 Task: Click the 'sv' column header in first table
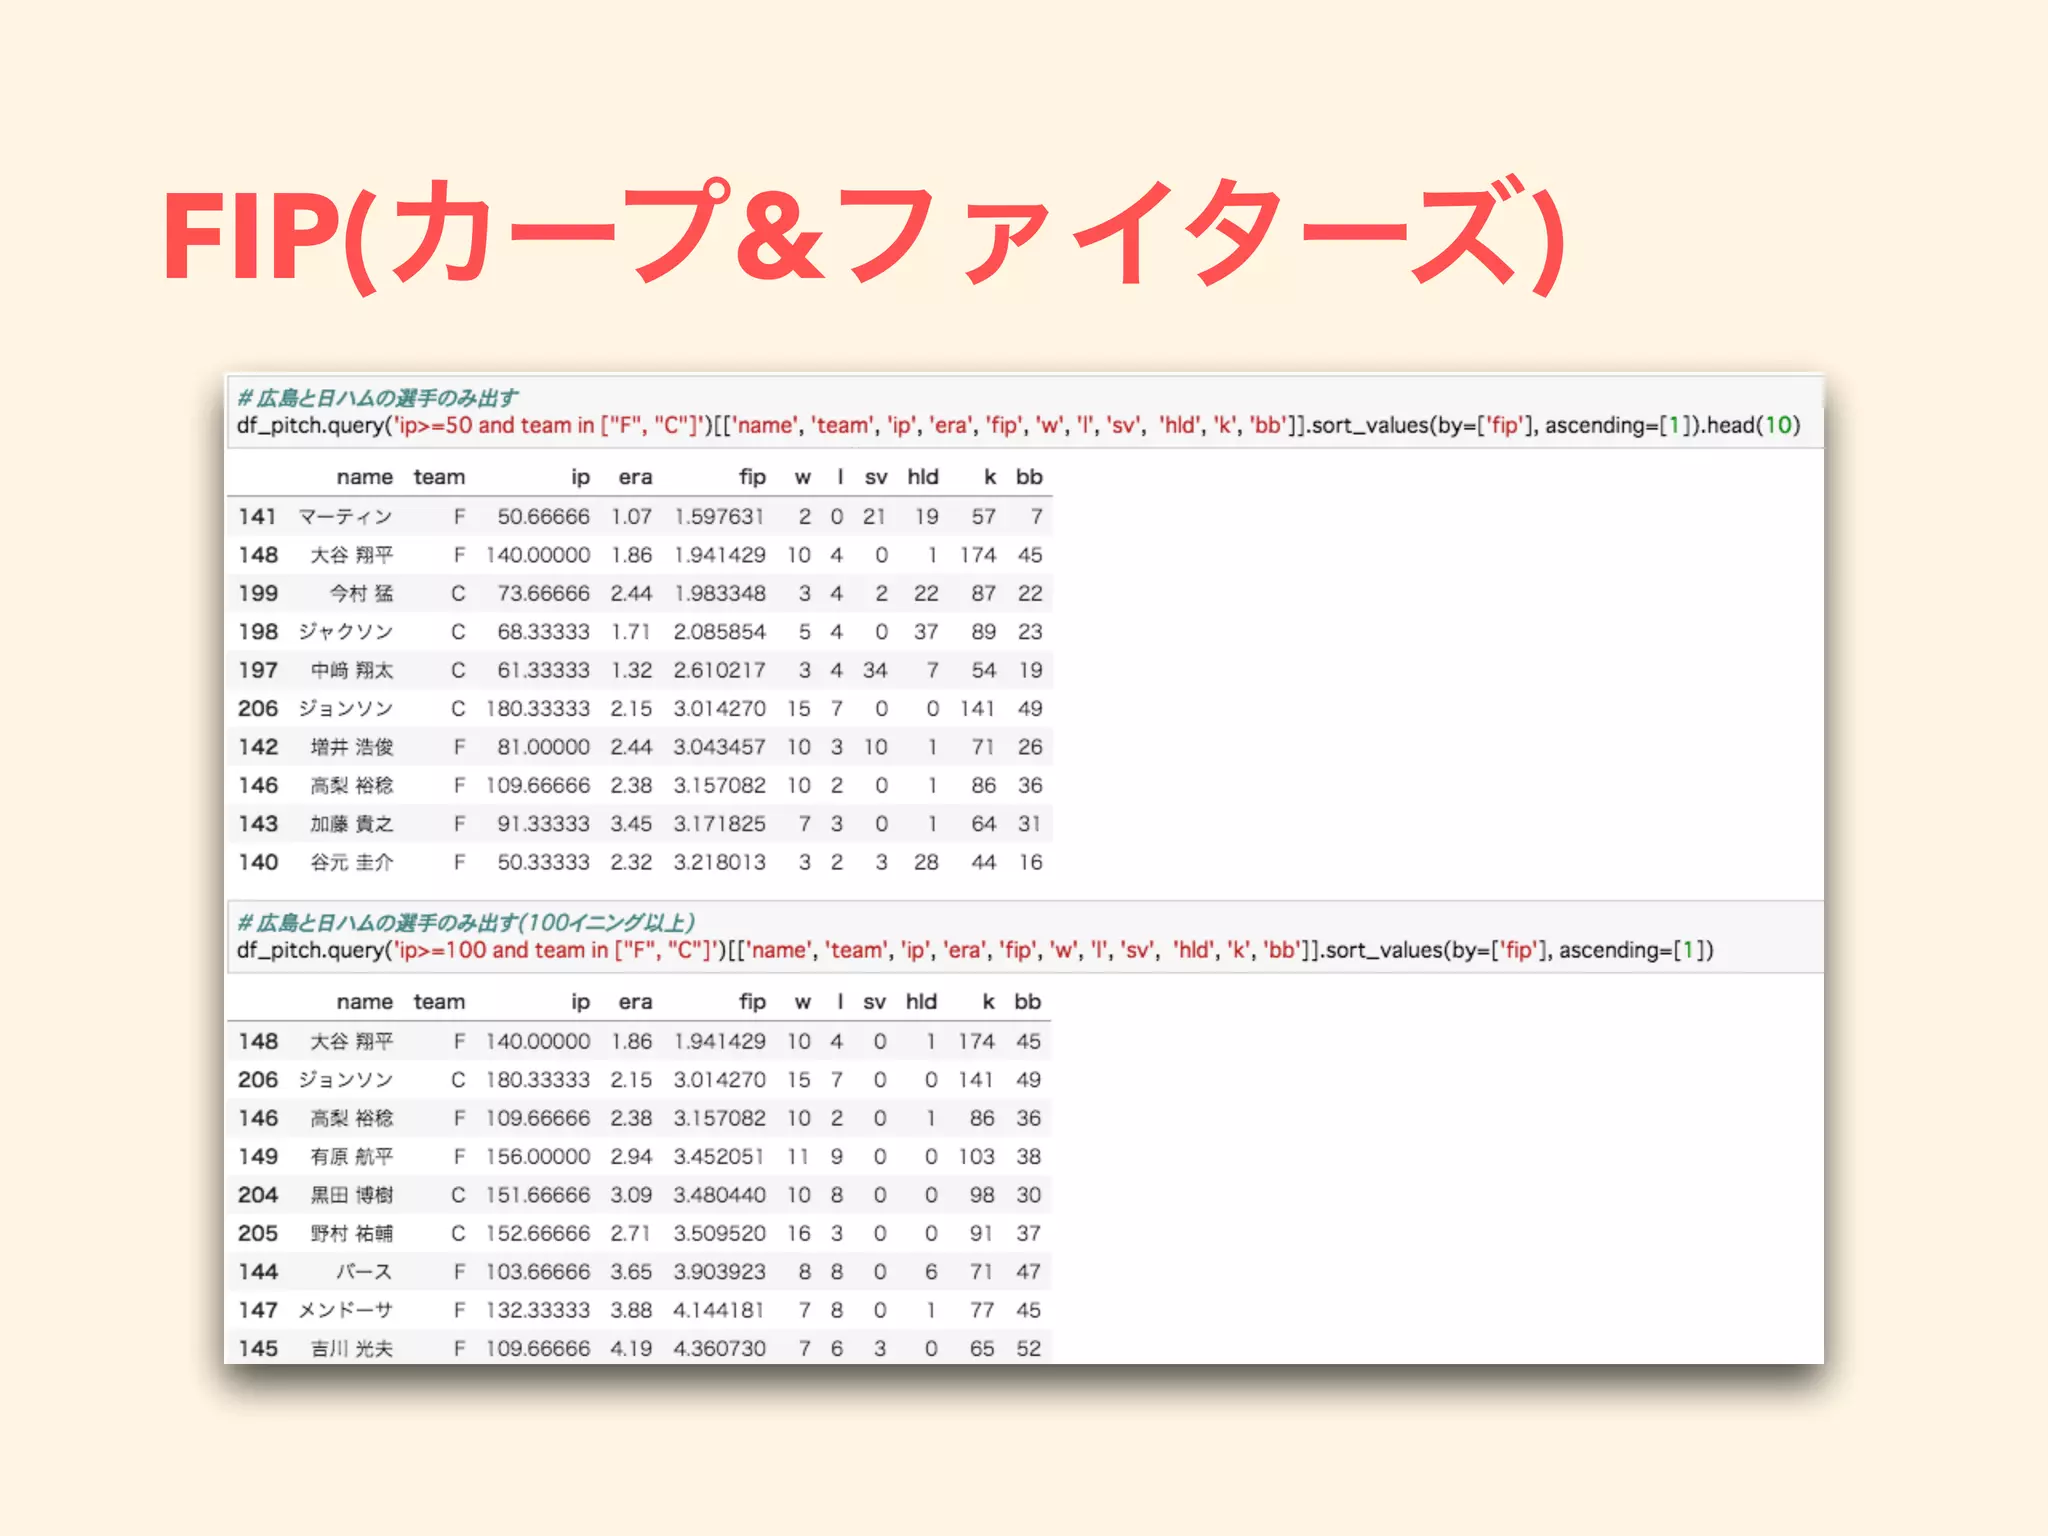pyautogui.click(x=875, y=477)
